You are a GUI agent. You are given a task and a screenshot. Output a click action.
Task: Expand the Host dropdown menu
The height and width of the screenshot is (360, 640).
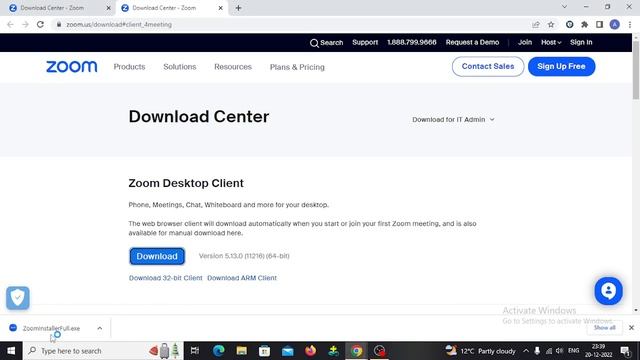point(551,42)
